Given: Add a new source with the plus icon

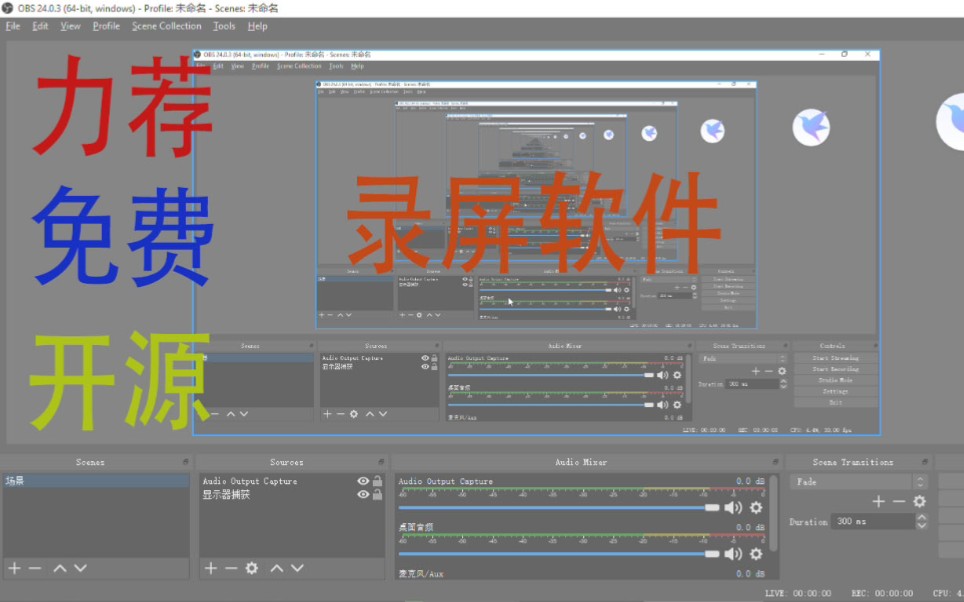Looking at the screenshot, I should [210, 567].
